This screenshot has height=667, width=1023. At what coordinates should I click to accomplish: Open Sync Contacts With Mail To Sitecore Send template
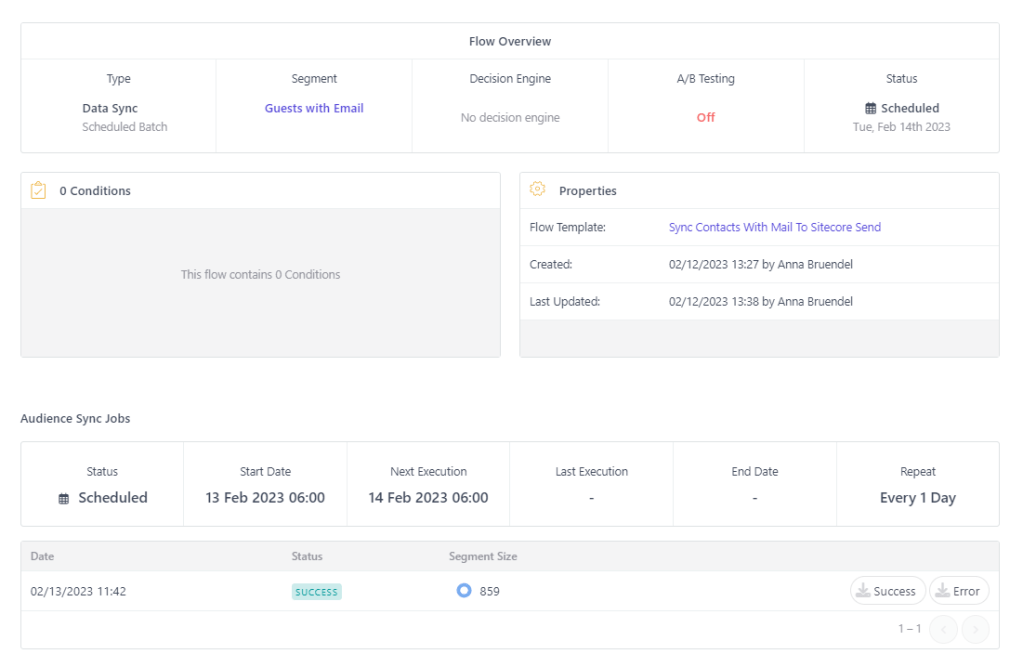pyautogui.click(x=774, y=227)
